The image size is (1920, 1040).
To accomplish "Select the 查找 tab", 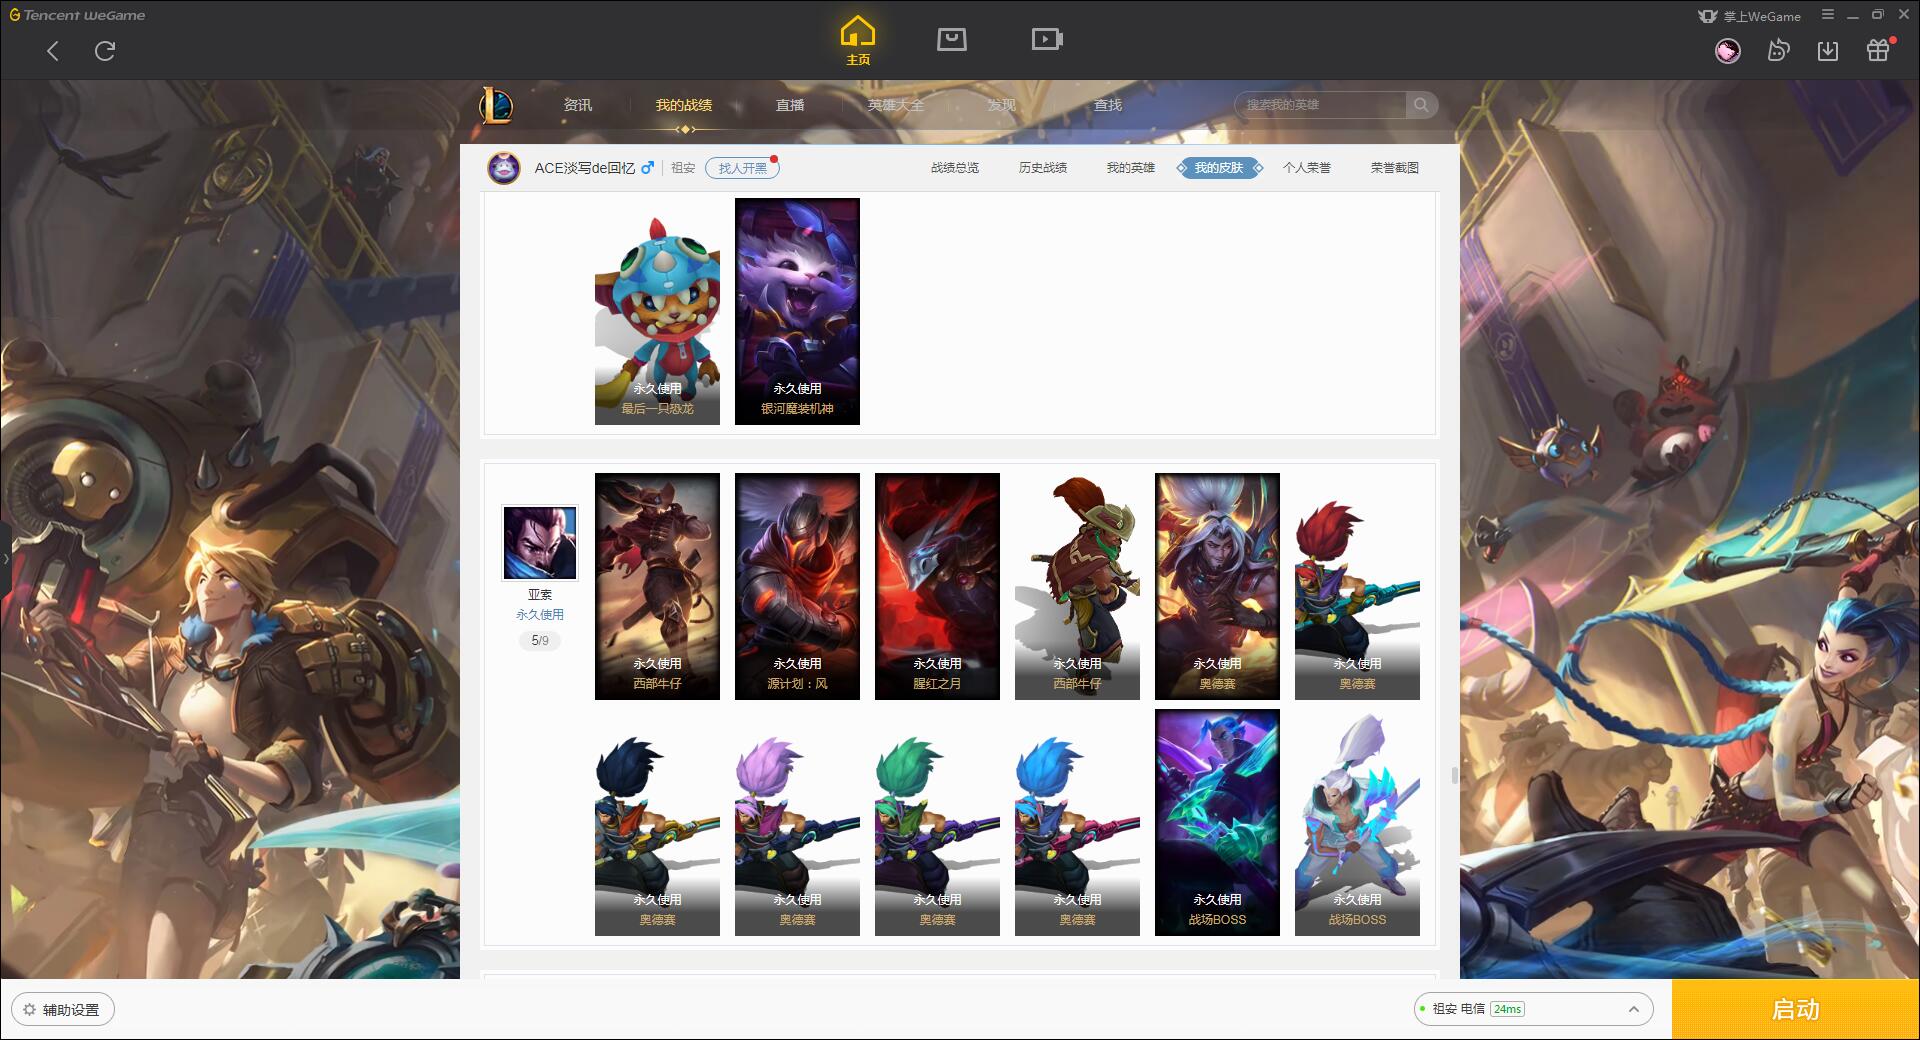I will click(1108, 105).
